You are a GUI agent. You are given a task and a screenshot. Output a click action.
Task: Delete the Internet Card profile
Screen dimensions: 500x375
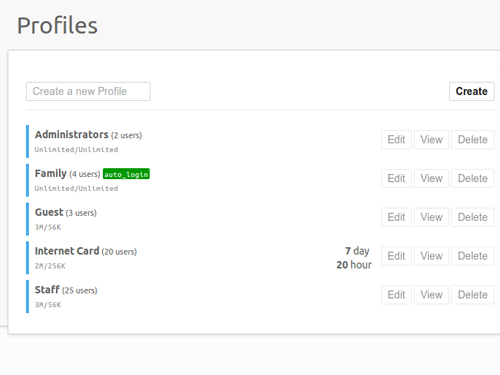473,256
